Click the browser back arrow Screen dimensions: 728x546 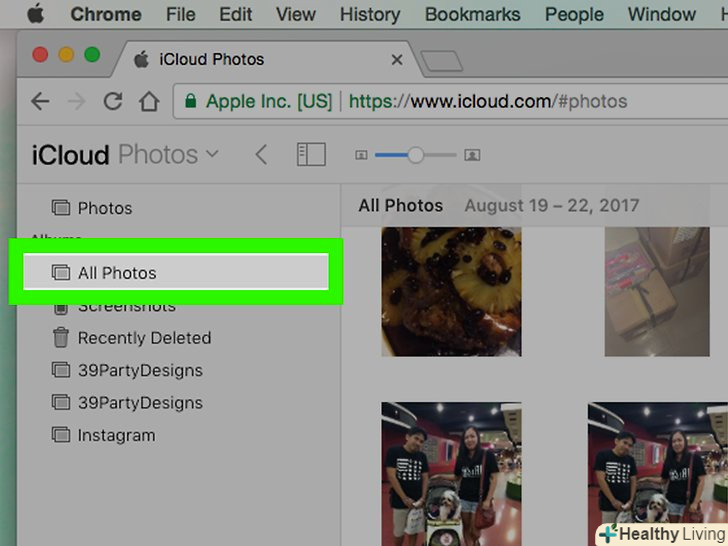[x=40, y=101]
